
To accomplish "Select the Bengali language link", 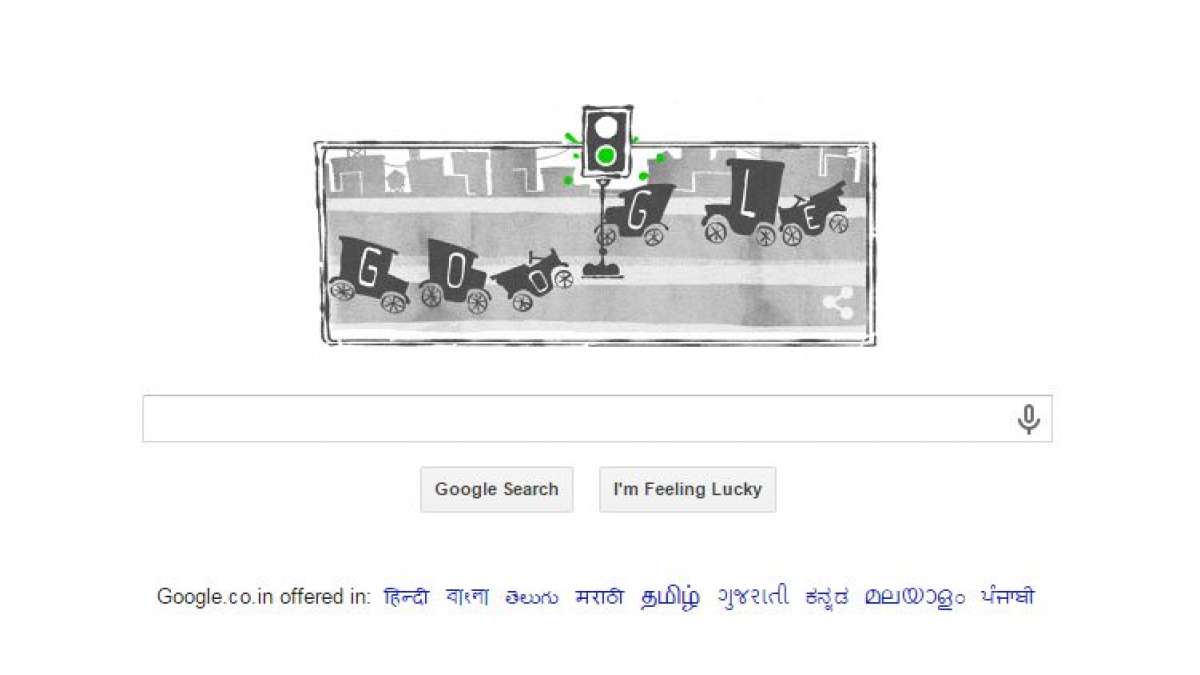I will [x=467, y=597].
